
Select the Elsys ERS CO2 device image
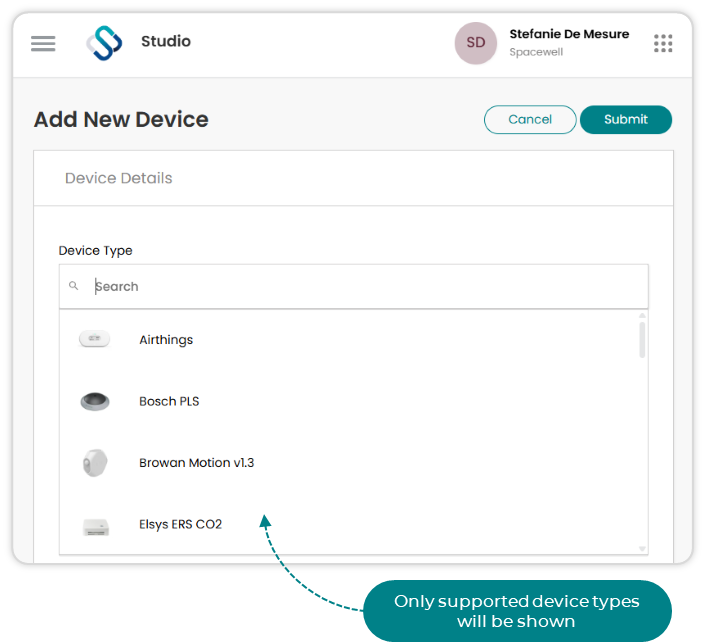tap(96, 527)
